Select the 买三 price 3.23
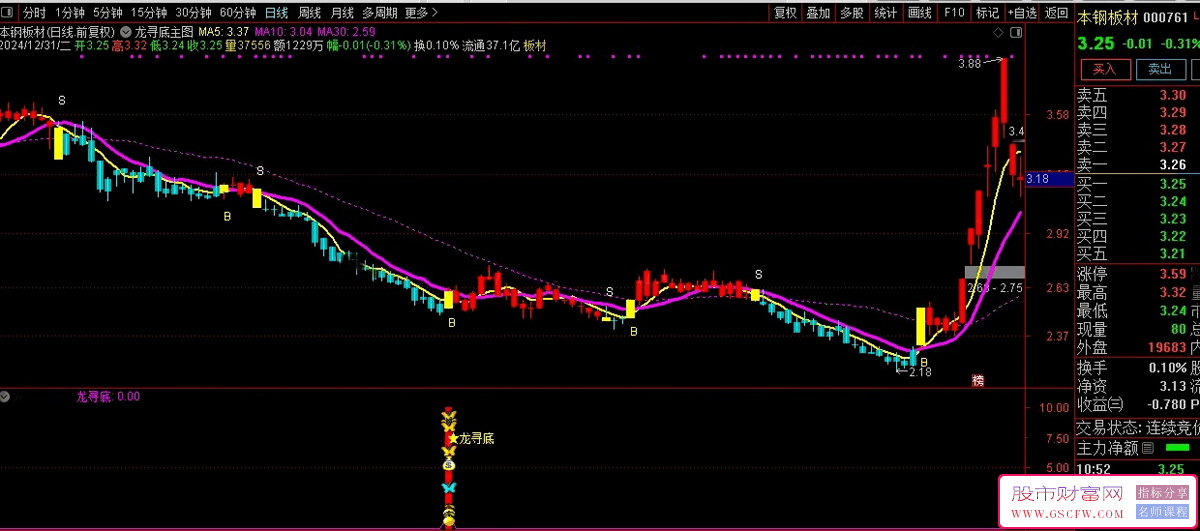The image size is (1200, 531). coord(1172,218)
